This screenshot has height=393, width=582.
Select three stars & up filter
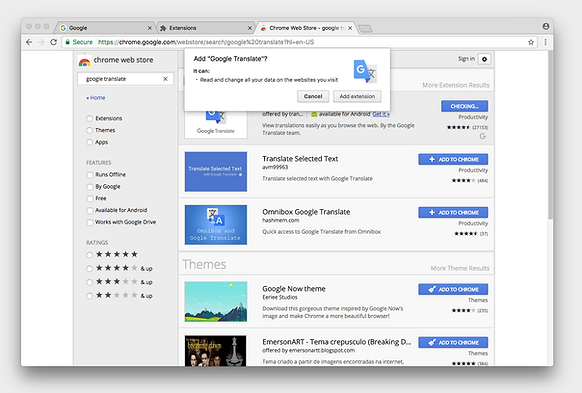pyautogui.click(x=89, y=282)
